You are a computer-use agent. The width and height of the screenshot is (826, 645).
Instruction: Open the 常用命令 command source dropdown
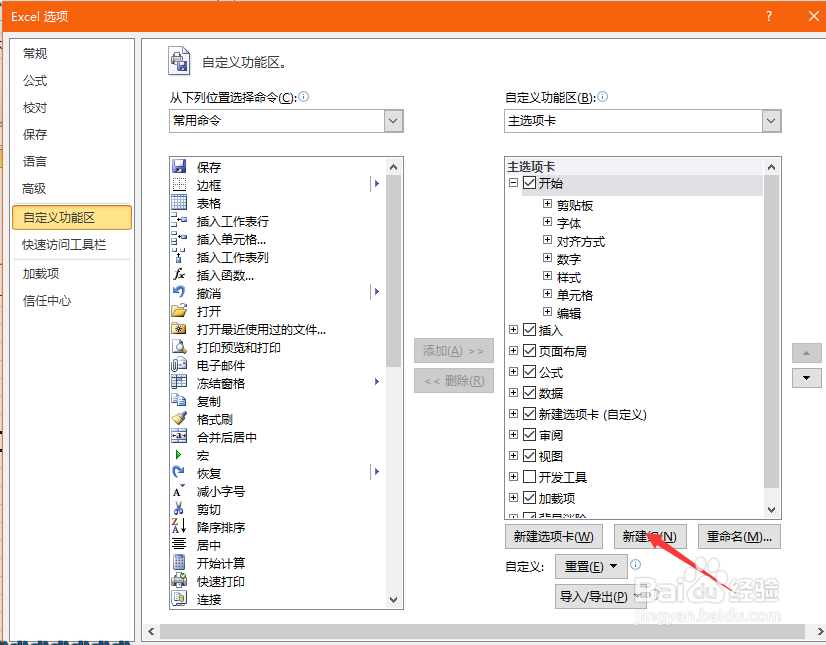(x=393, y=121)
